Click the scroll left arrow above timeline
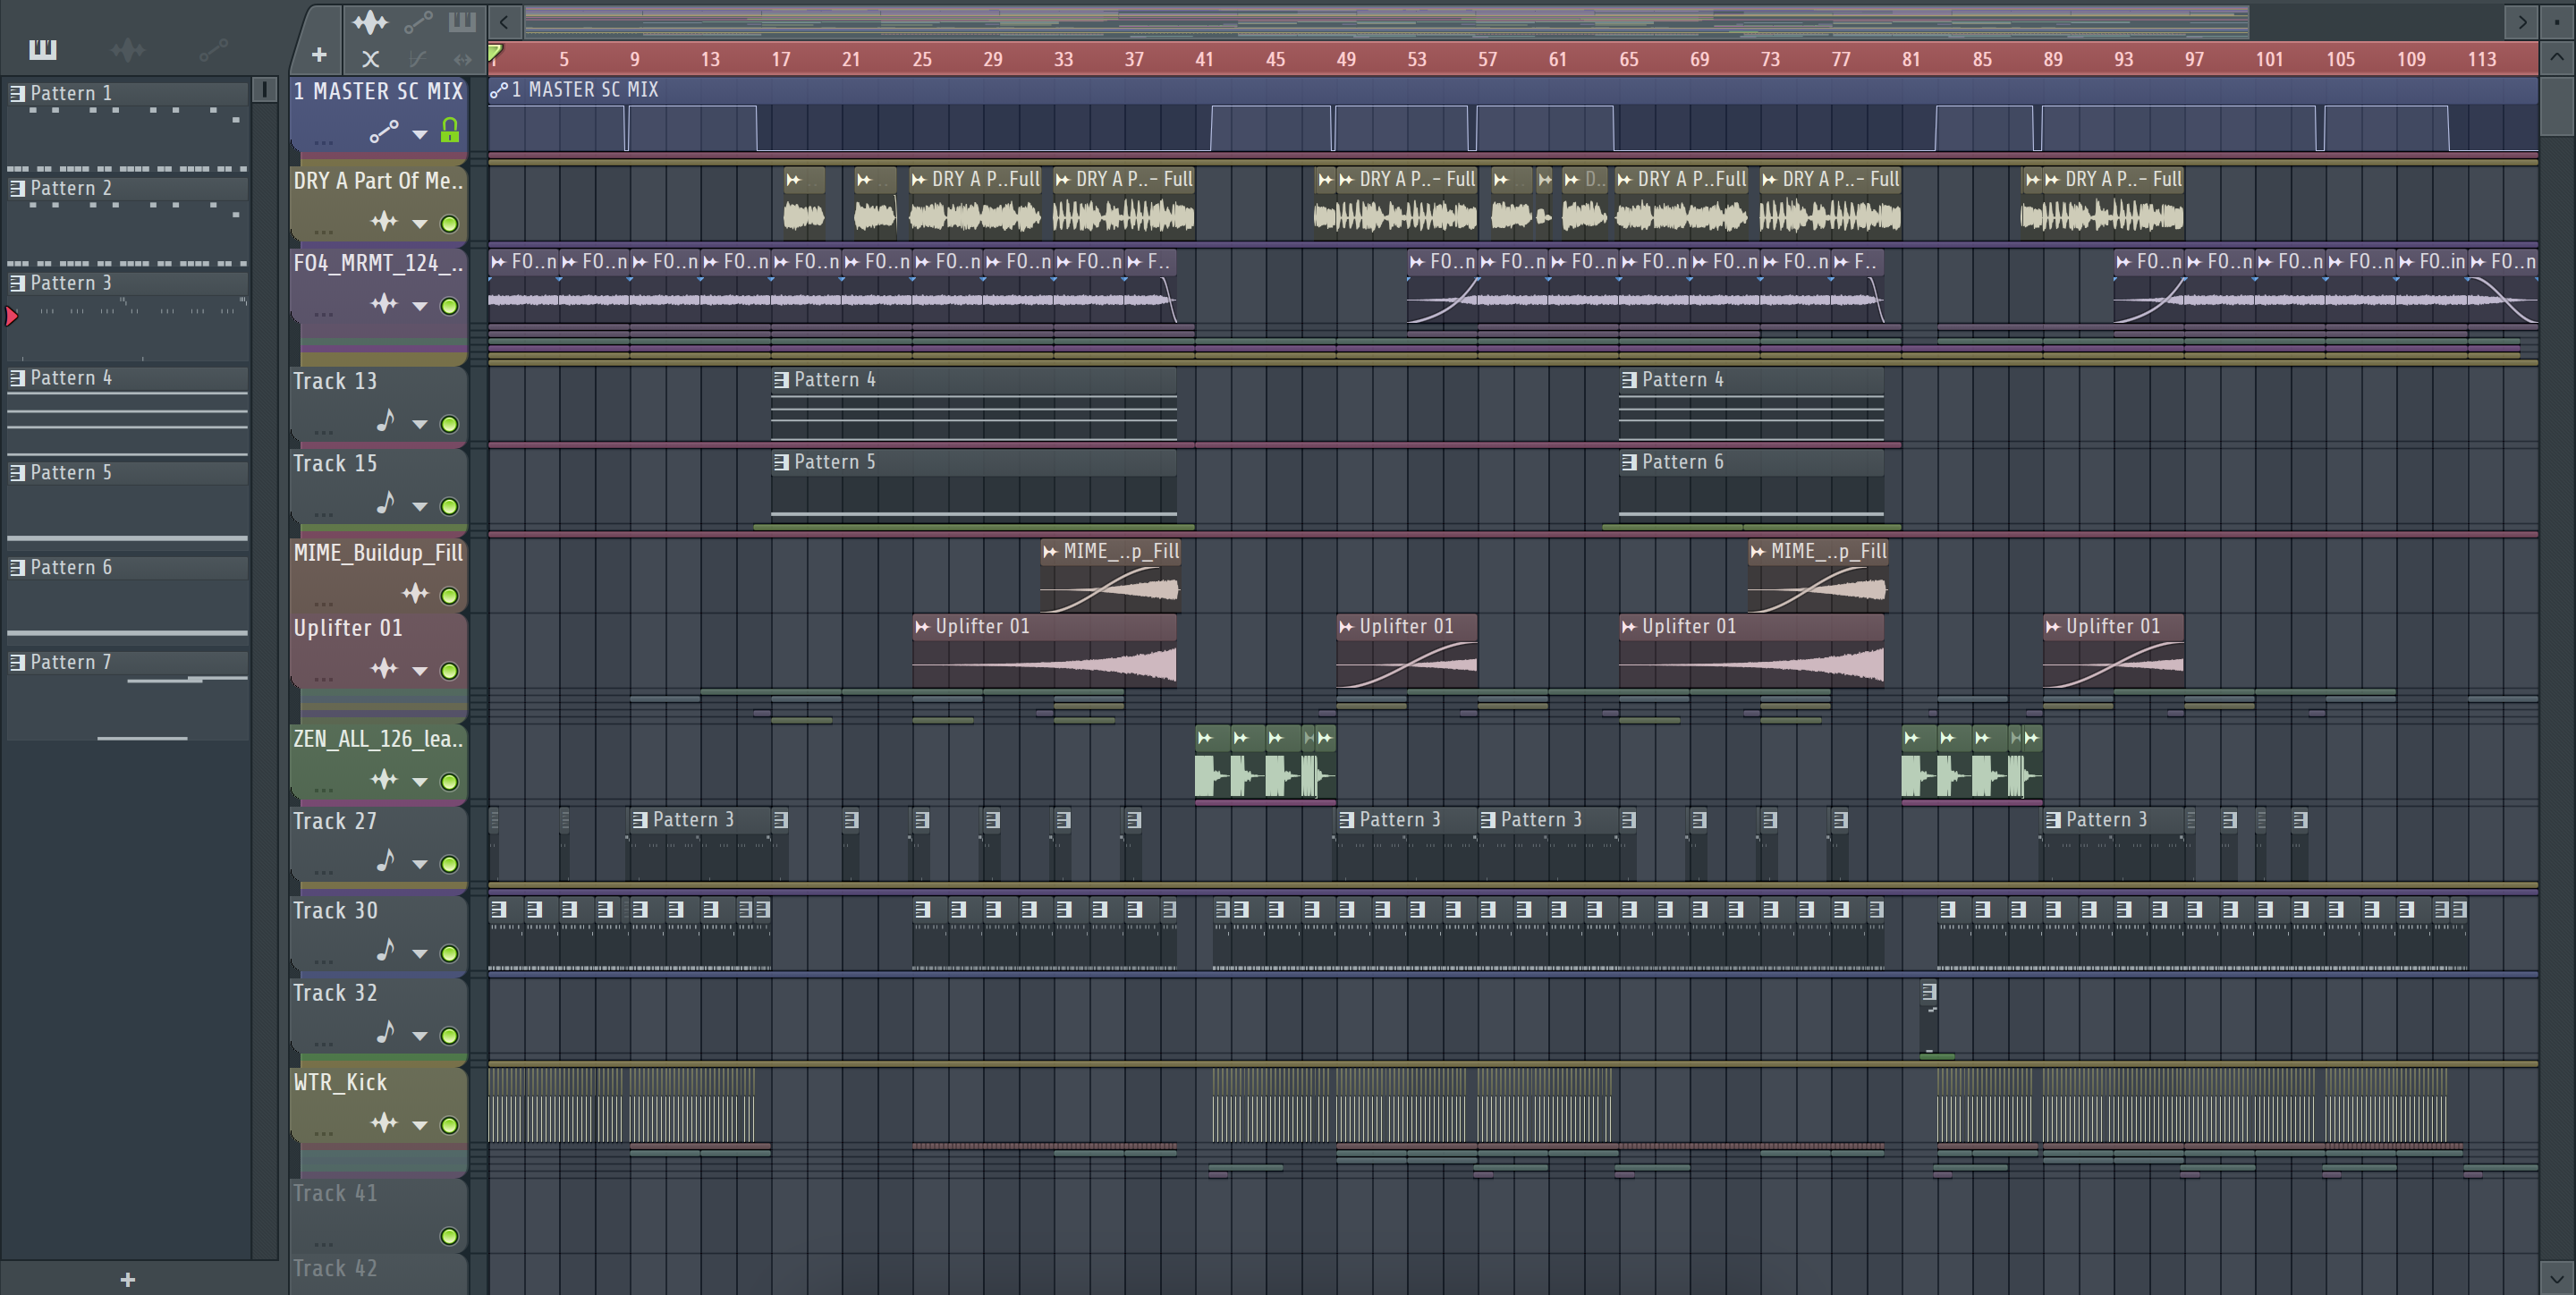The height and width of the screenshot is (1295, 2576). (505, 21)
